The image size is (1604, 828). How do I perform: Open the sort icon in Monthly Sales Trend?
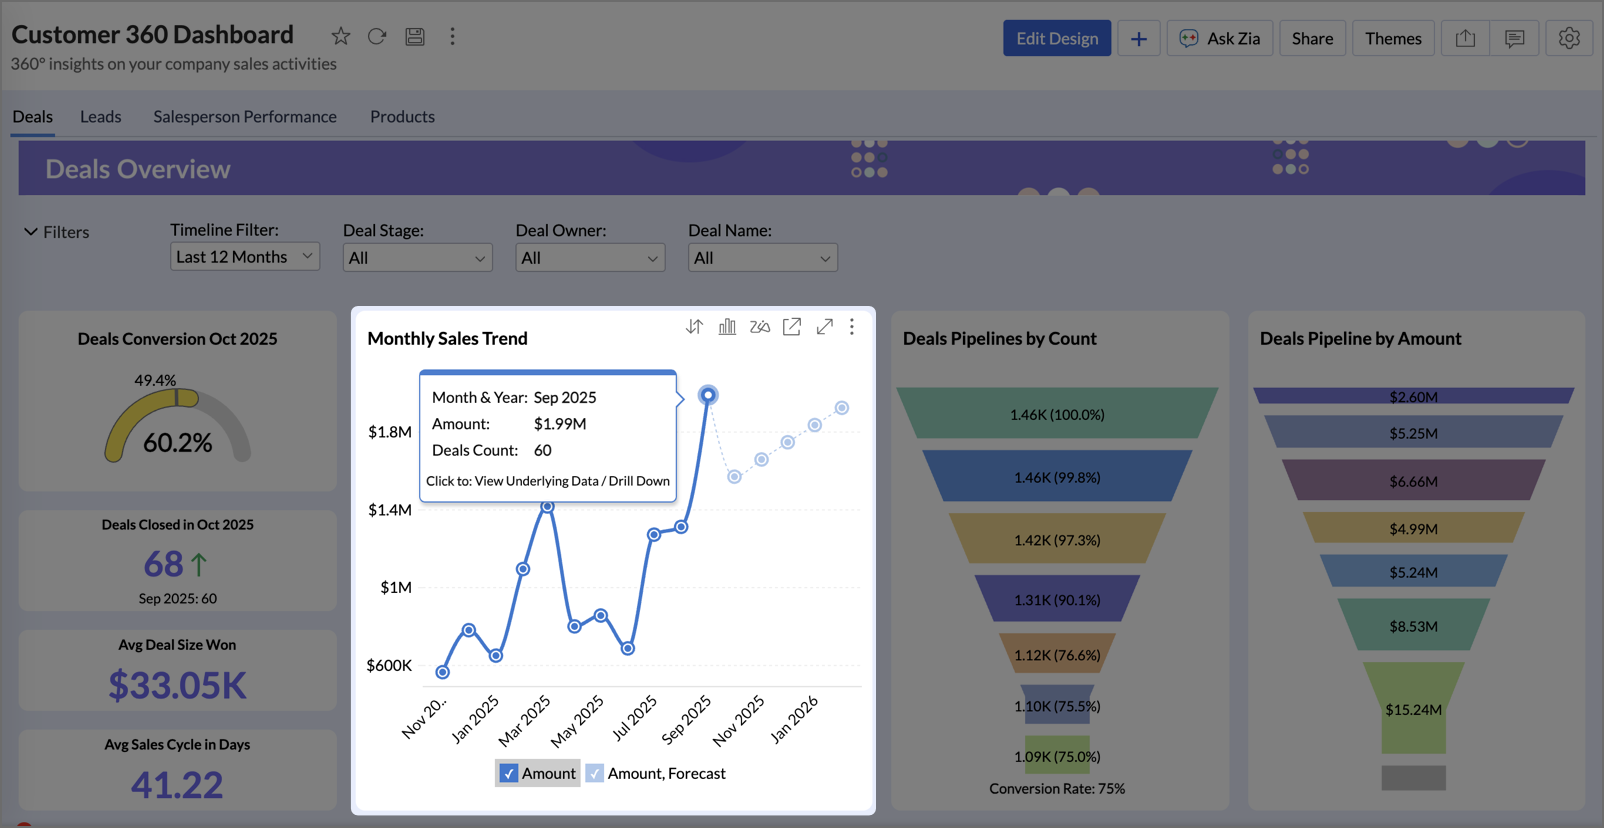coord(694,327)
